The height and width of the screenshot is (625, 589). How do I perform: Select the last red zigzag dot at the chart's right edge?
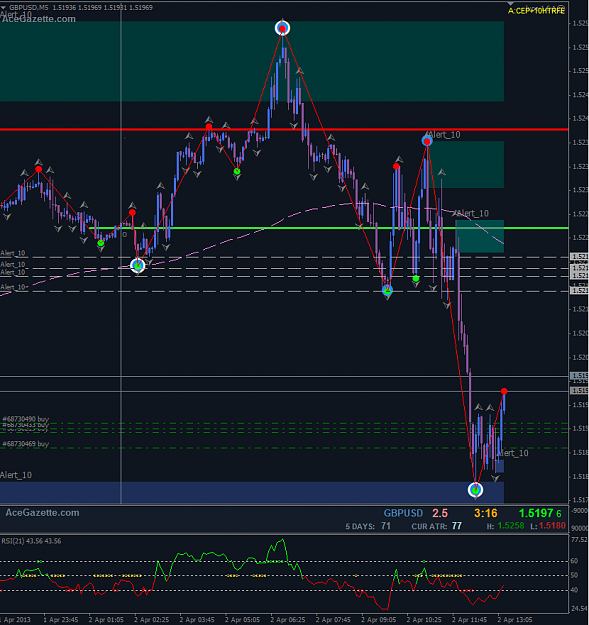pyautogui.click(x=504, y=391)
